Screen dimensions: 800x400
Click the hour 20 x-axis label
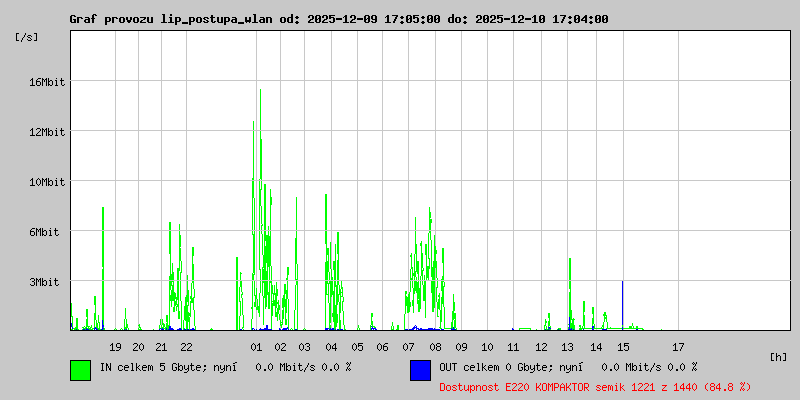[x=139, y=347]
